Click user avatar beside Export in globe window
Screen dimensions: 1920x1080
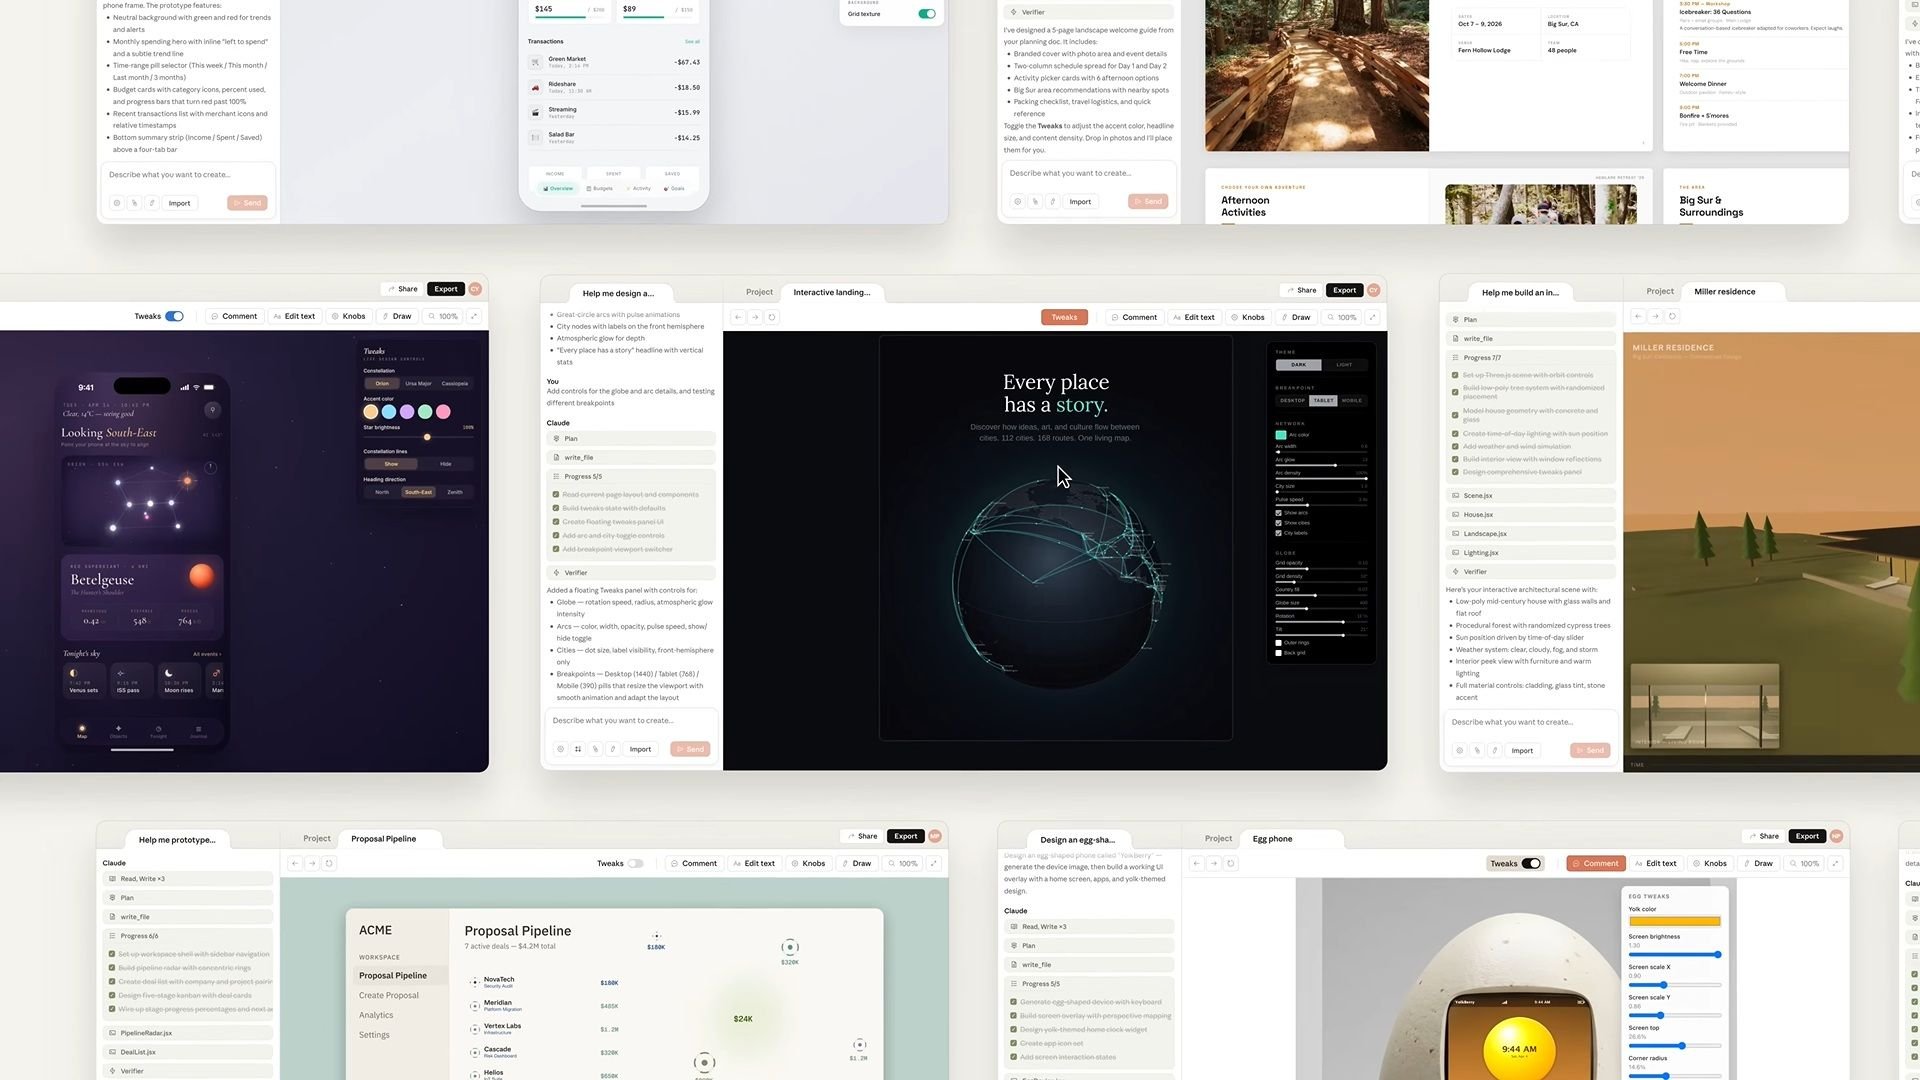click(1373, 290)
